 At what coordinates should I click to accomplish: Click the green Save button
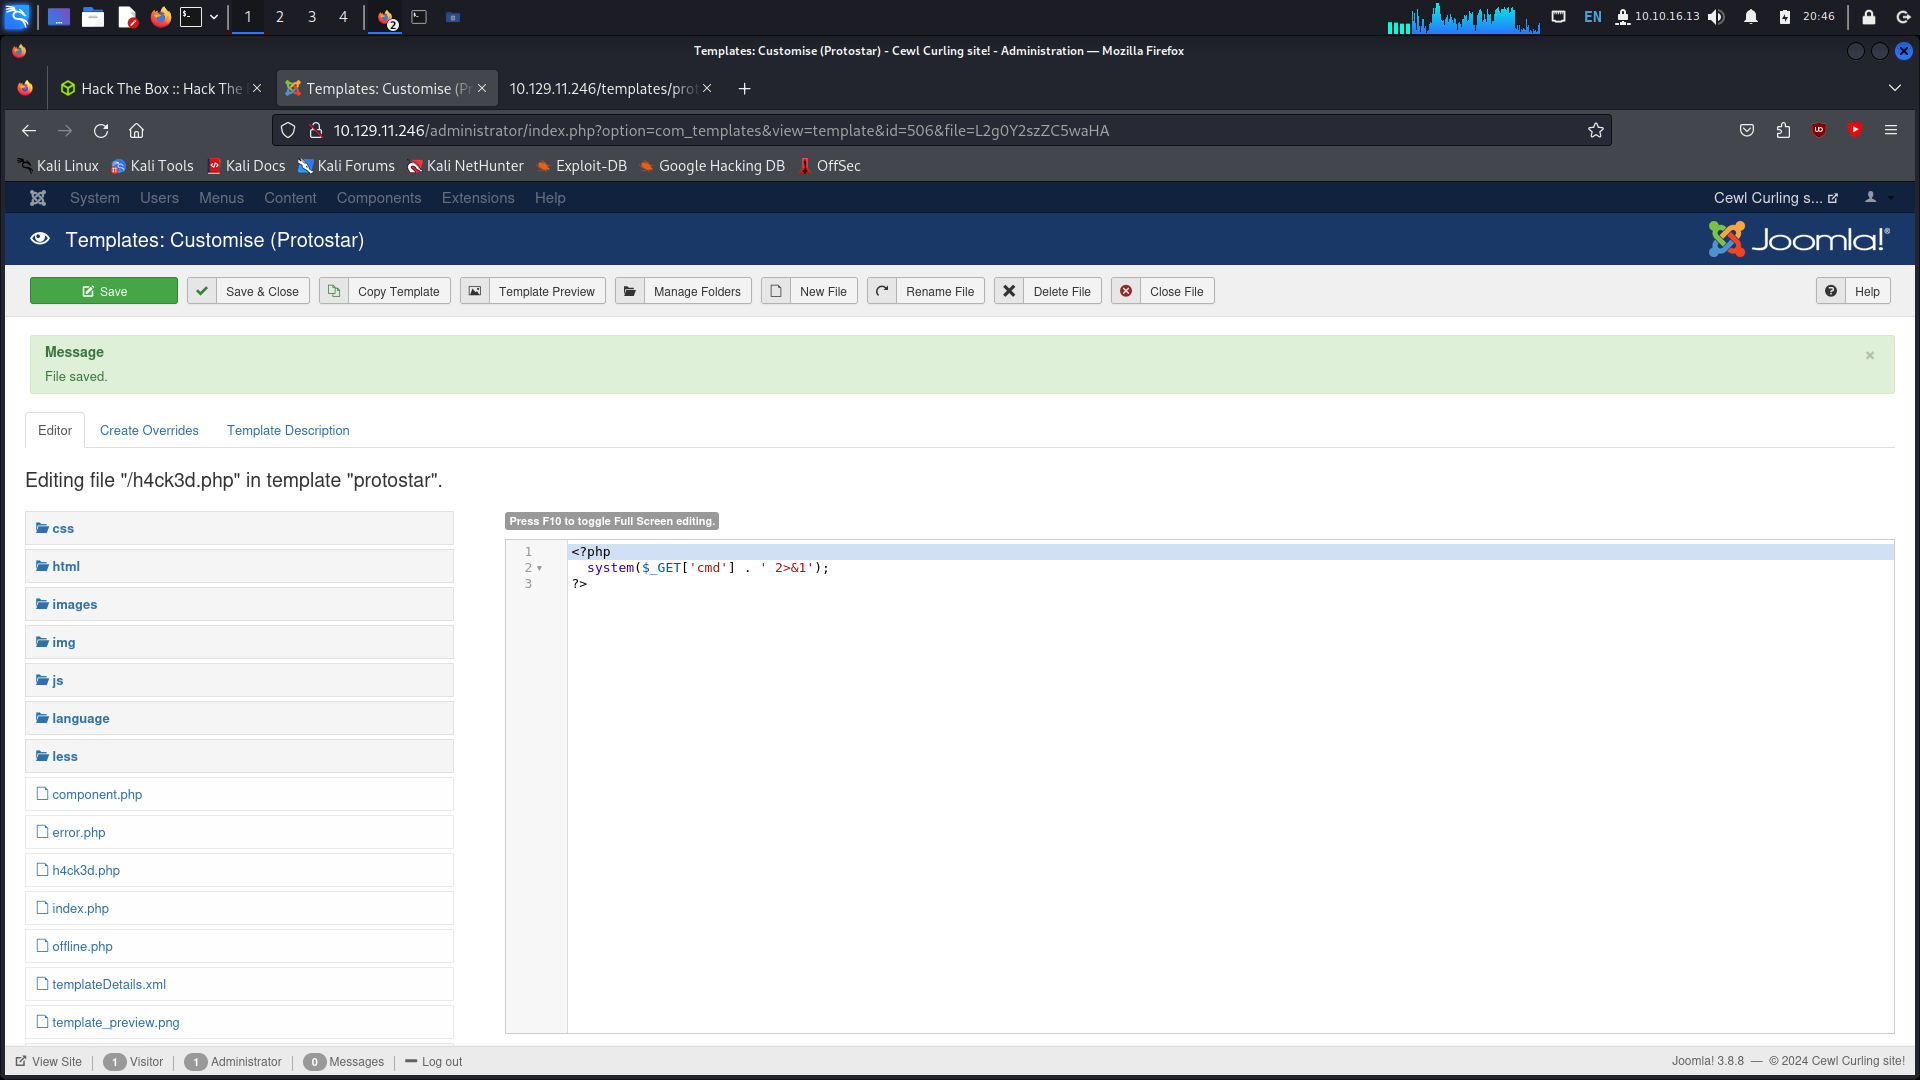[104, 291]
